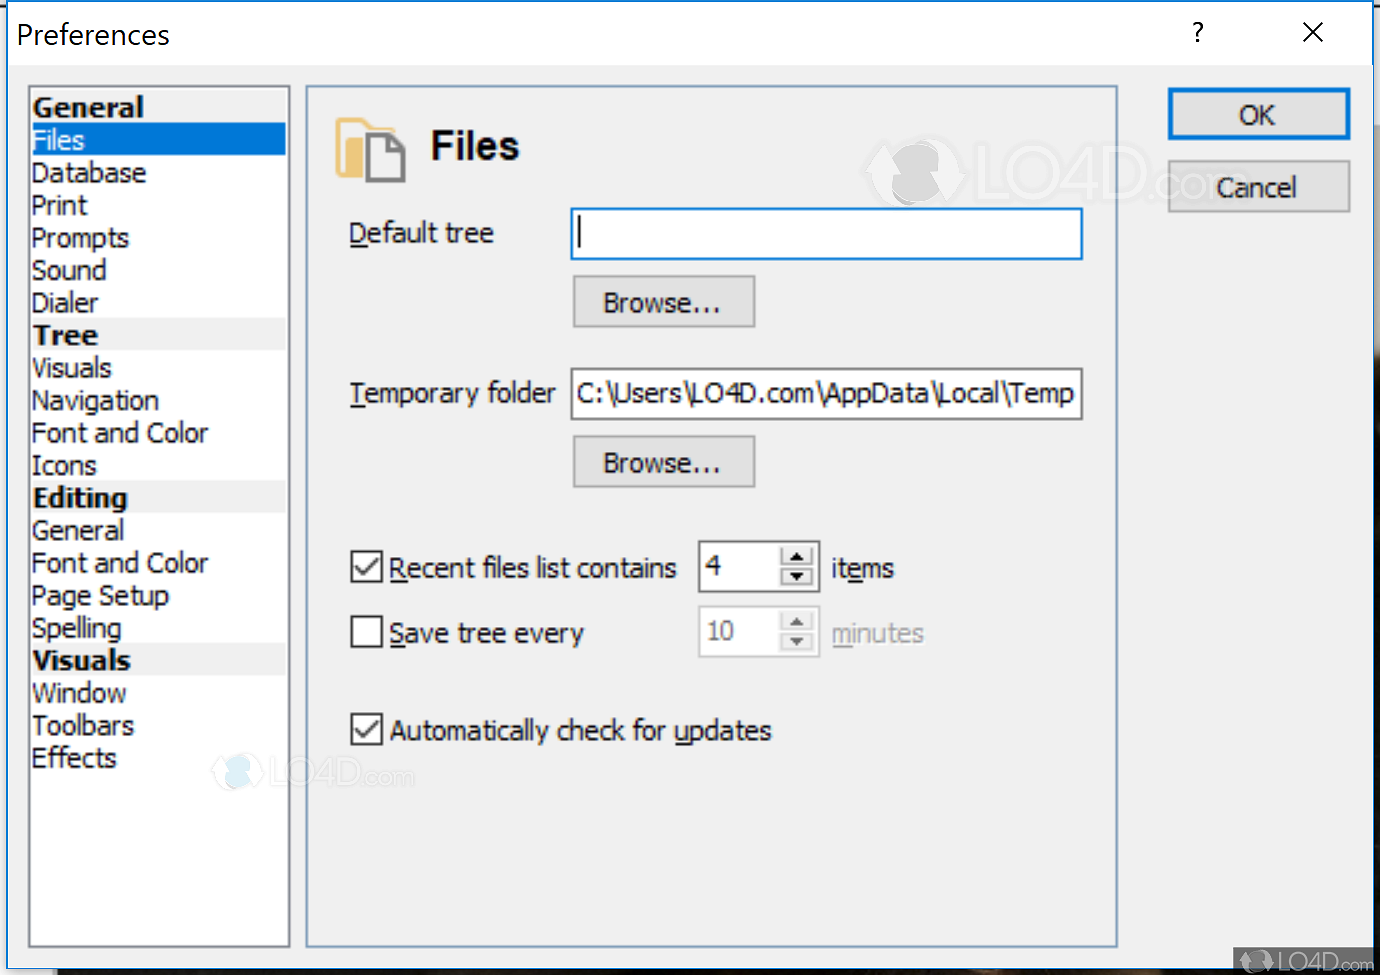Open Navigation settings under Tree
This screenshot has height=975, width=1380.
[95, 400]
